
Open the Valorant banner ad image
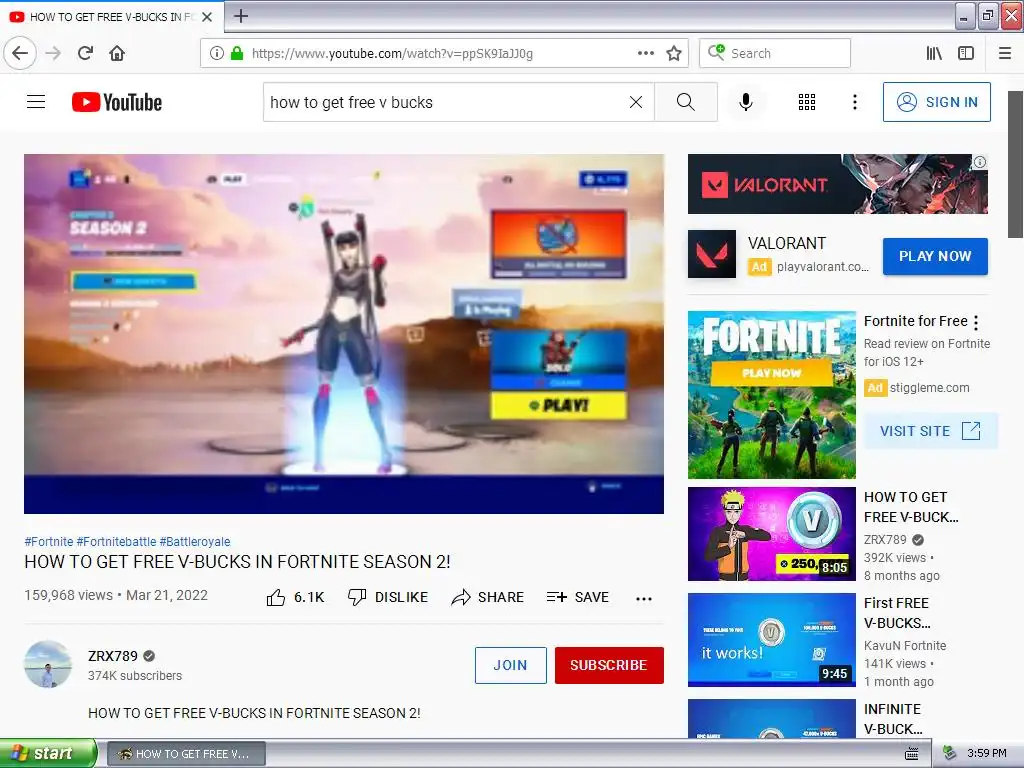[x=838, y=184]
